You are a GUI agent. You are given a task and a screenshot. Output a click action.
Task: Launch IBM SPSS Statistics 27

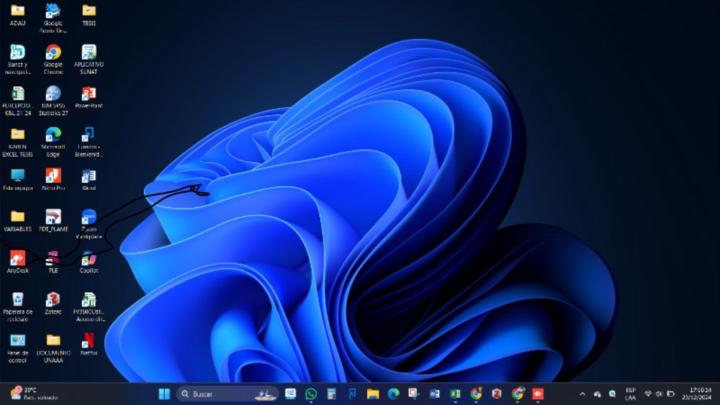(x=53, y=101)
